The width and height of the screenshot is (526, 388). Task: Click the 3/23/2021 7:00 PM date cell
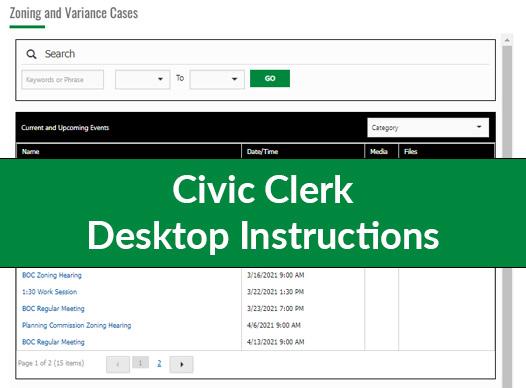[275, 309]
